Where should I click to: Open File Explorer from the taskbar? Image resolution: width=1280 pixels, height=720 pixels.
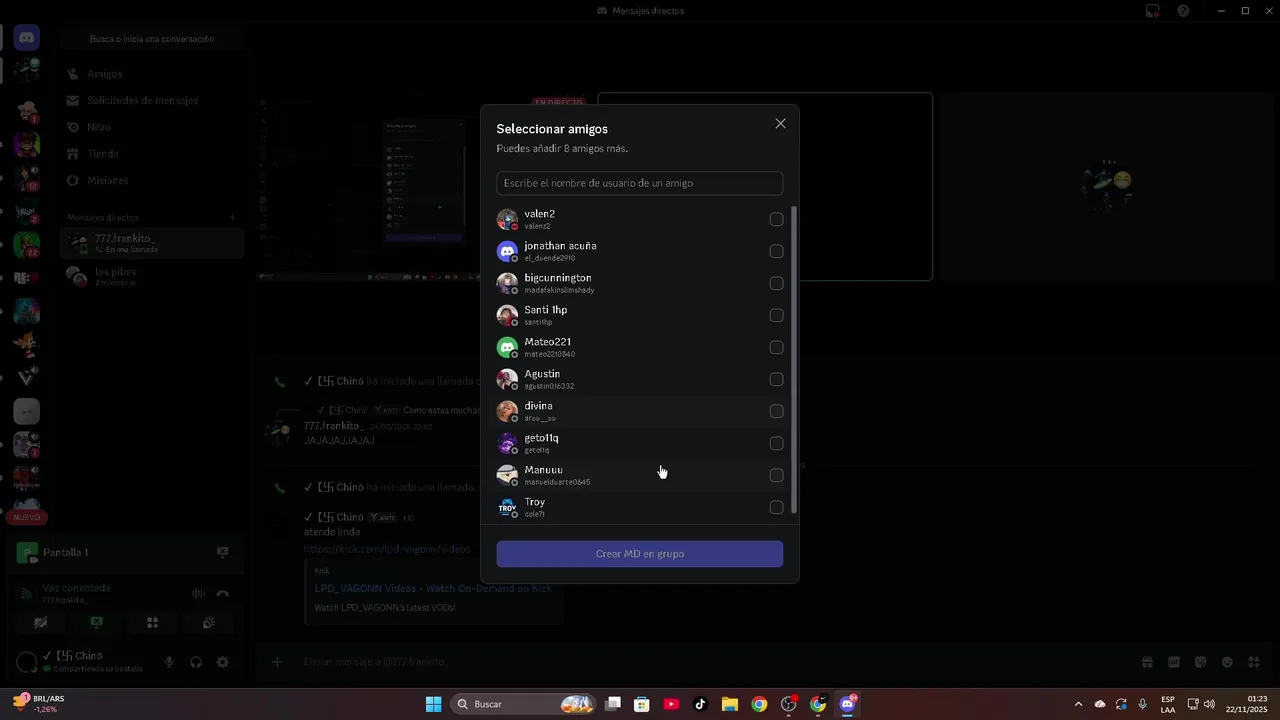(730, 704)
